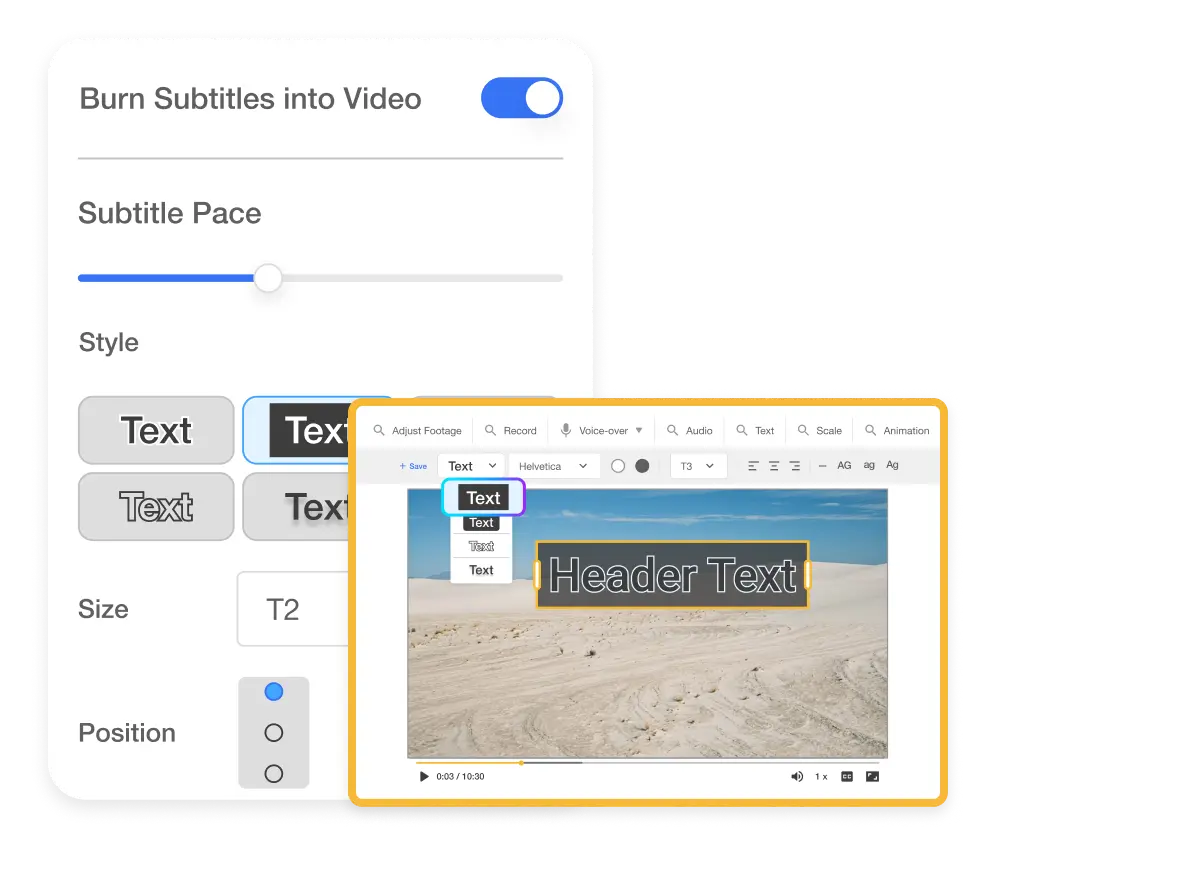Pick the white color circle
Image resolution: width=1200 pixels, height=876 pixels.
[x=618, y=466]
